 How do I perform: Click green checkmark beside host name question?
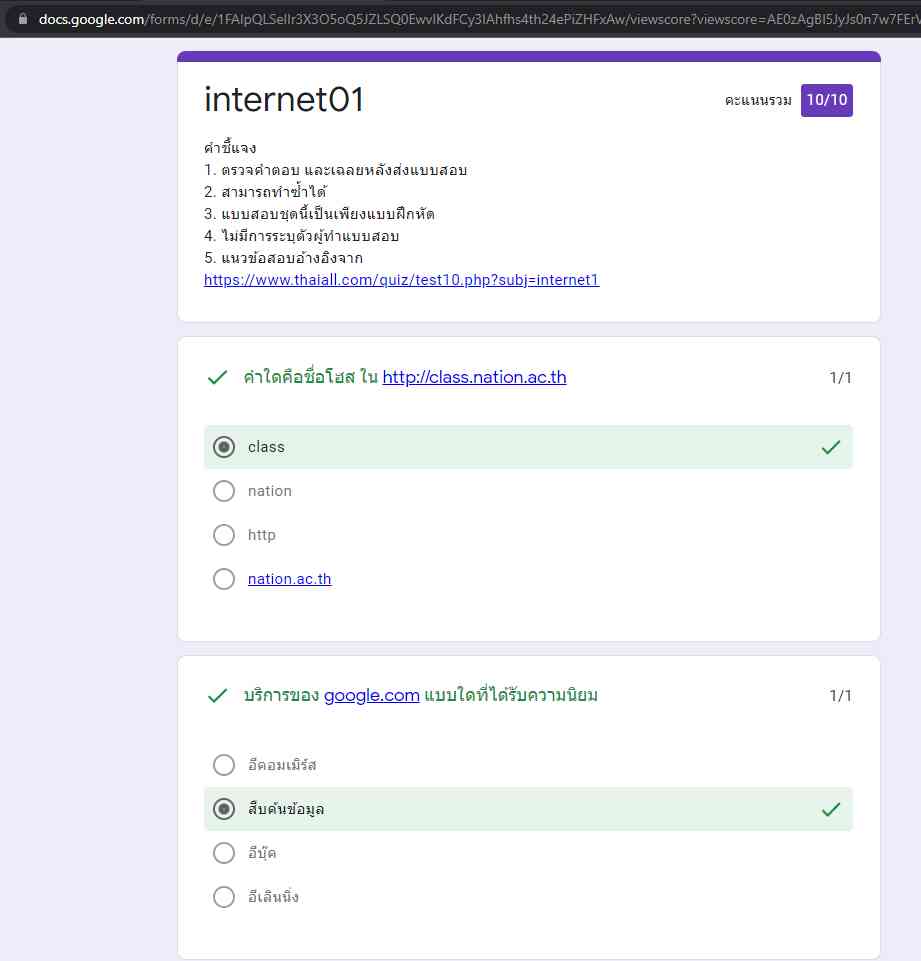217,378
